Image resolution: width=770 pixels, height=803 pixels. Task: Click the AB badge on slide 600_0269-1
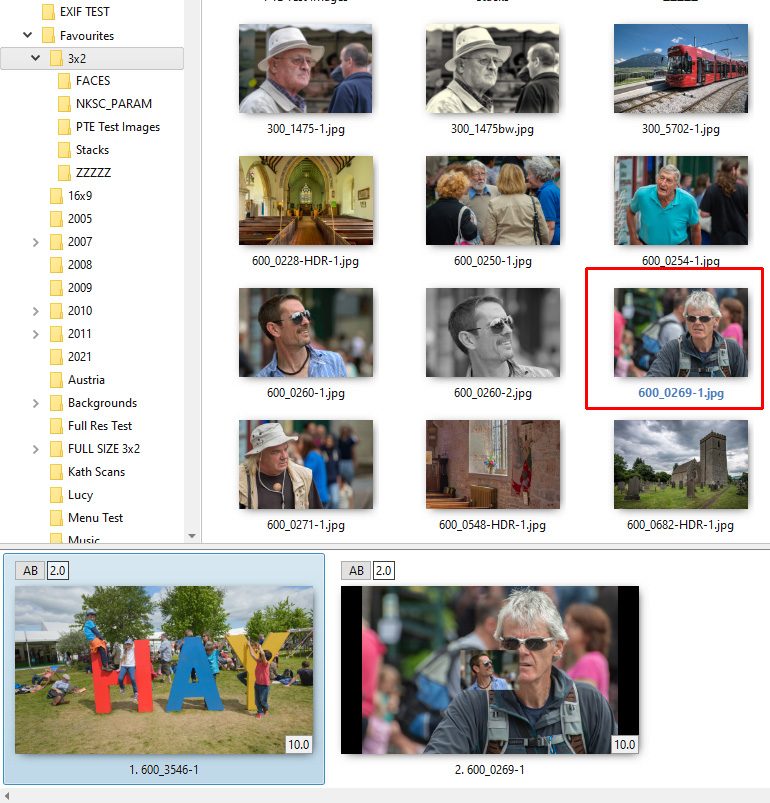pos(355,570)
